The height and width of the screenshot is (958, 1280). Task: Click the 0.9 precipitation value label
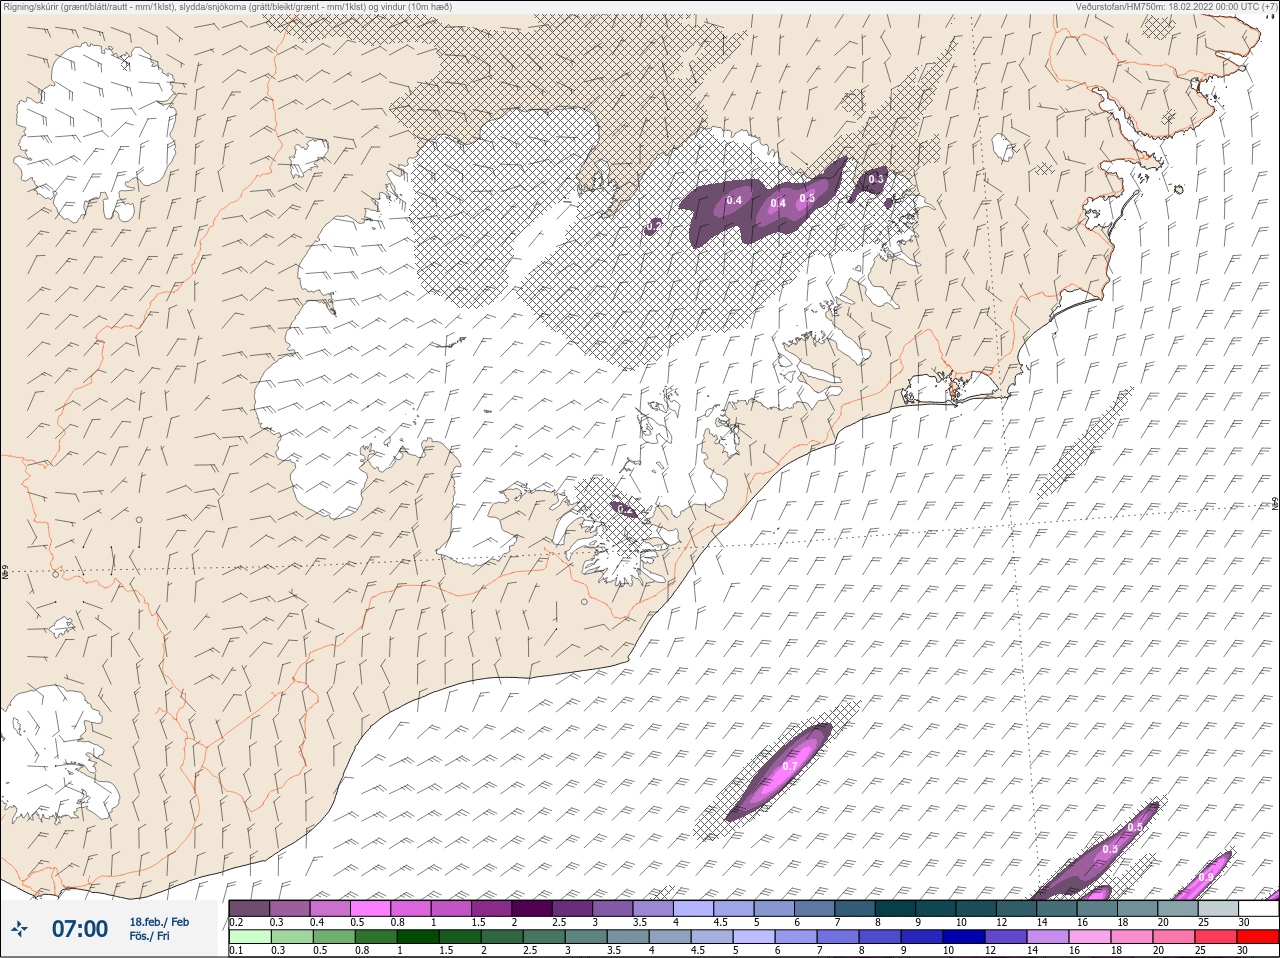[x=1206, y=877]
